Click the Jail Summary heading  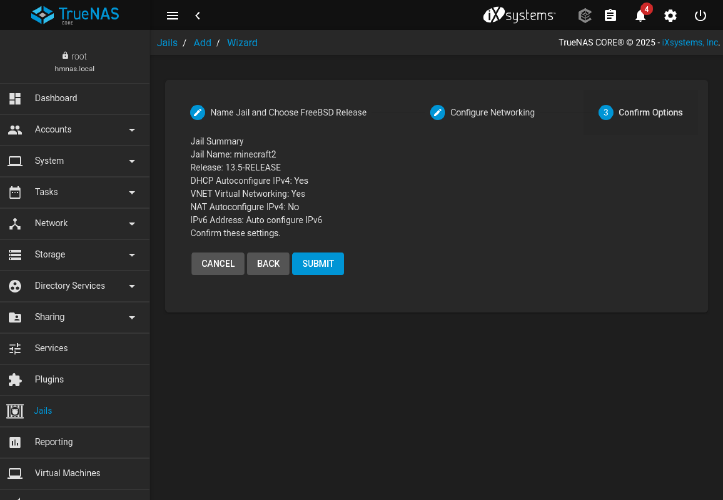217,142
